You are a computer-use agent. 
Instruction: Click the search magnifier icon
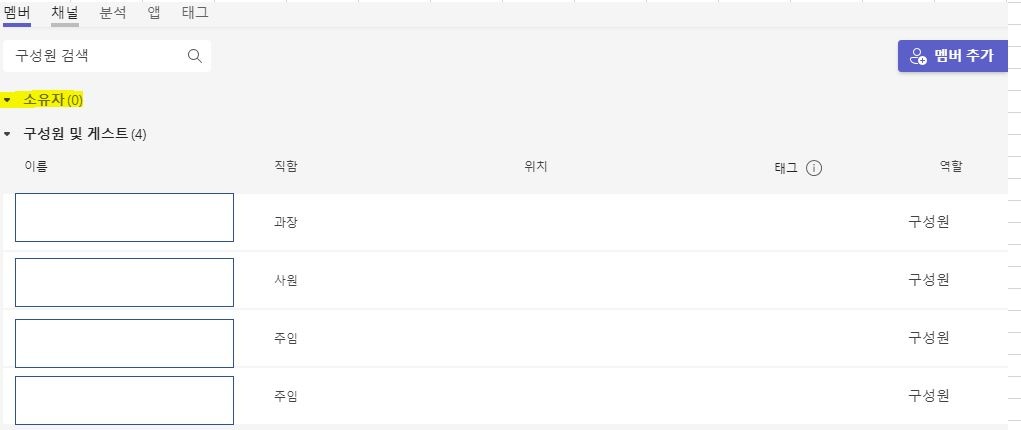click(195, 56)
